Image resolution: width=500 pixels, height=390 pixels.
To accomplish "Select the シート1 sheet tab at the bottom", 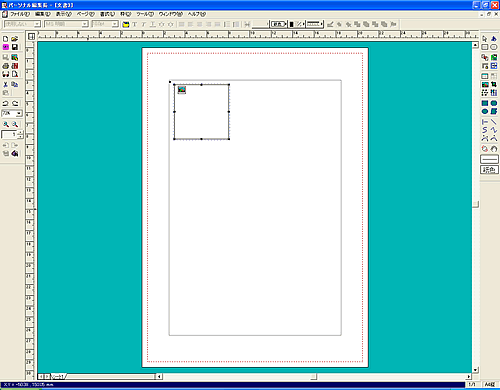I will [58, 377].
